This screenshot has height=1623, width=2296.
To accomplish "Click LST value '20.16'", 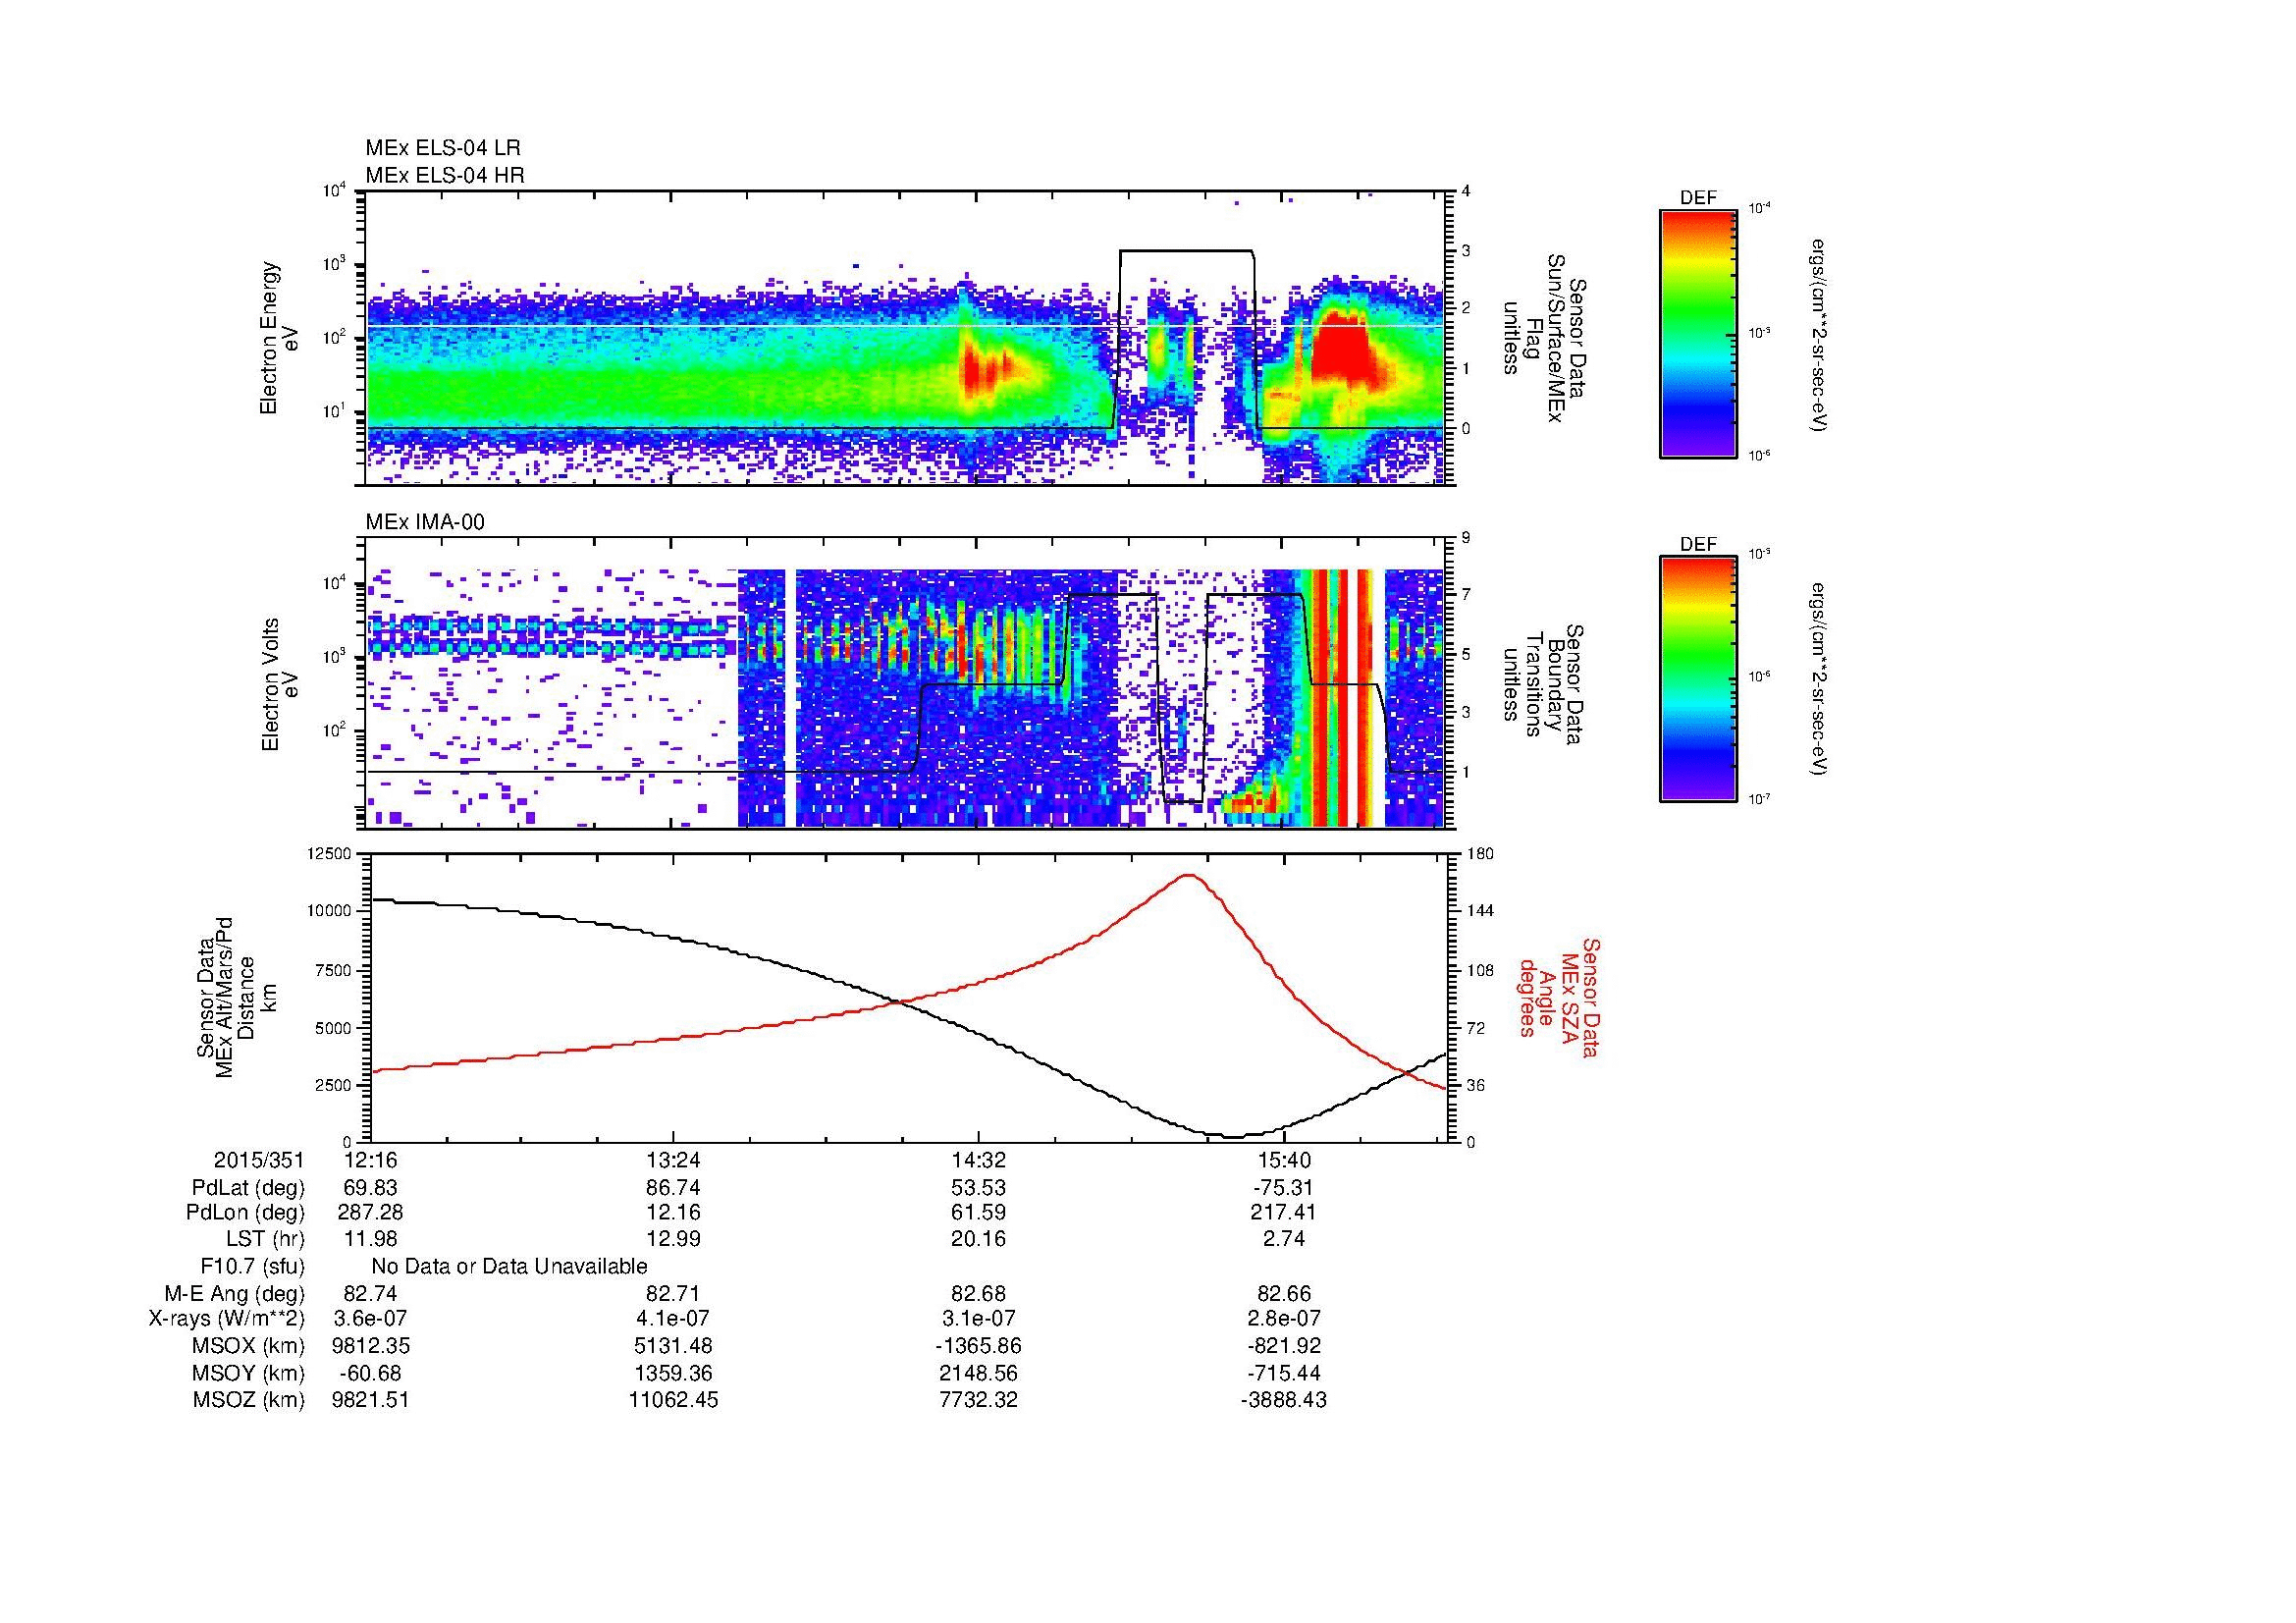I will [978, 1239].
